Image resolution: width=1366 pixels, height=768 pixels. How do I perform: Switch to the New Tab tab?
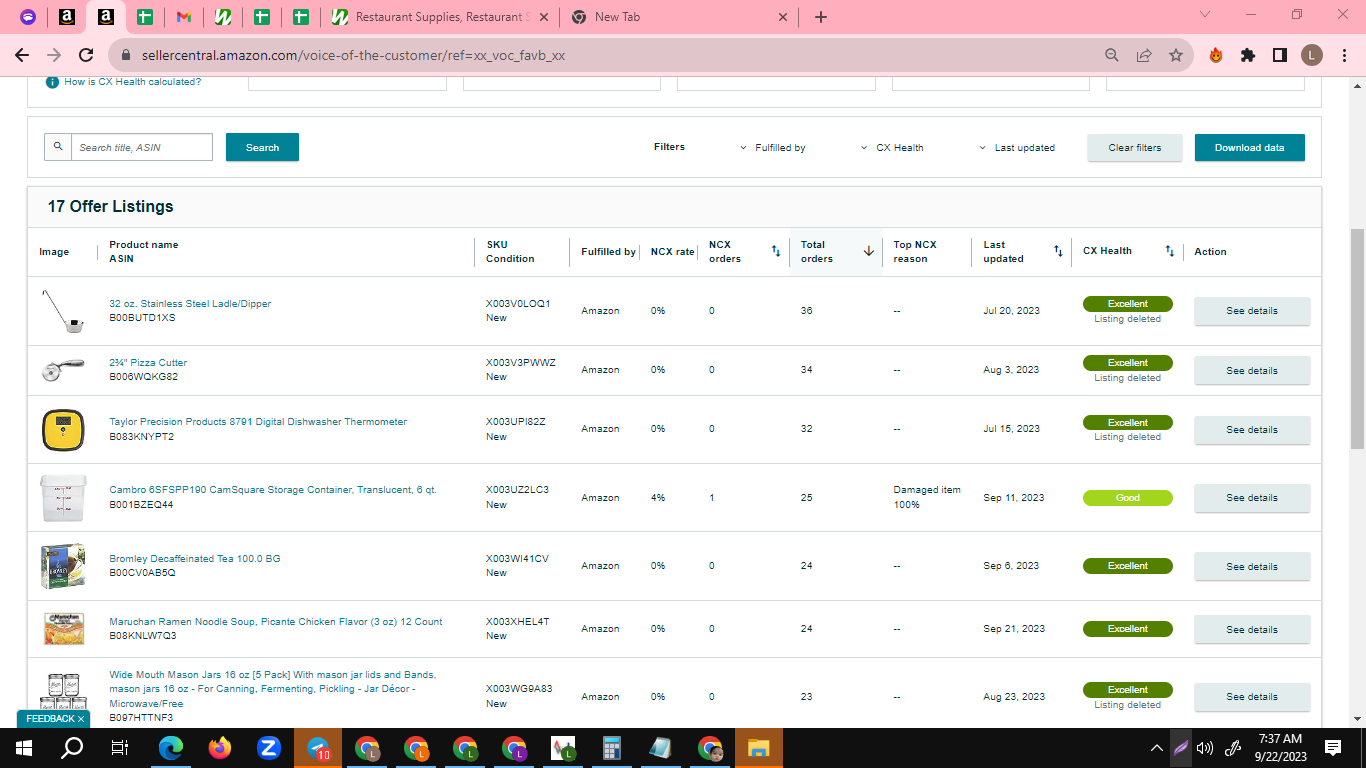click(679, 17)
